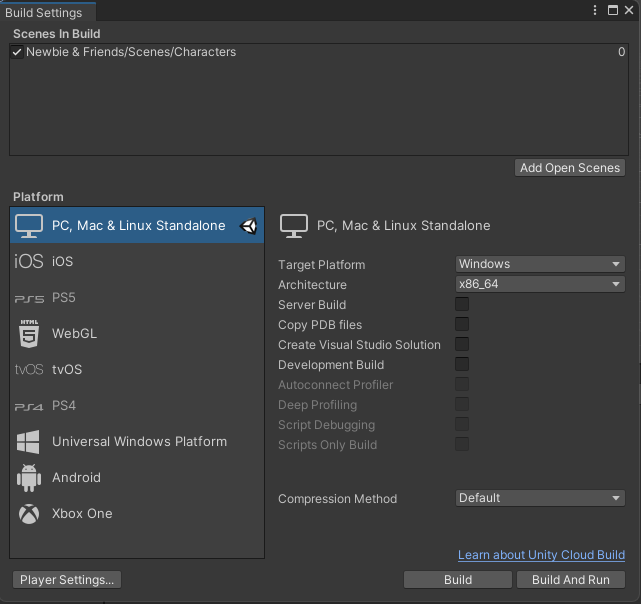Click the Build button
Image resolution: width=641 pixels, height=604 pixels.
pos(458,580)
